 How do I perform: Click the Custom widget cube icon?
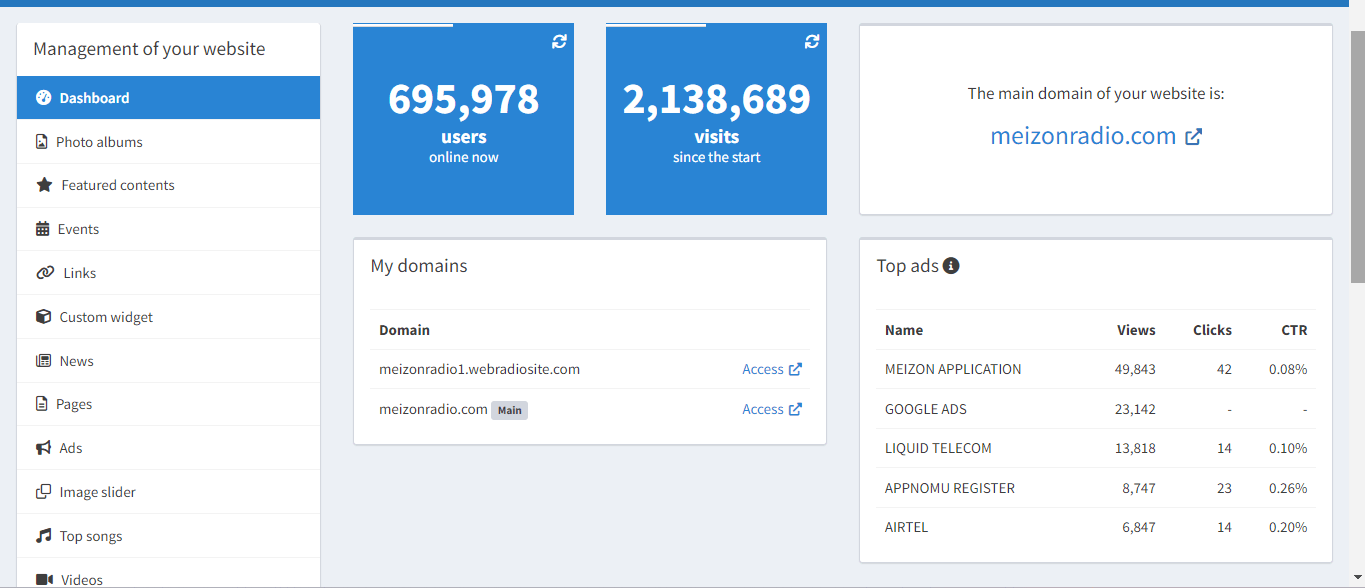pyautogui.click(x=43, y=317)
